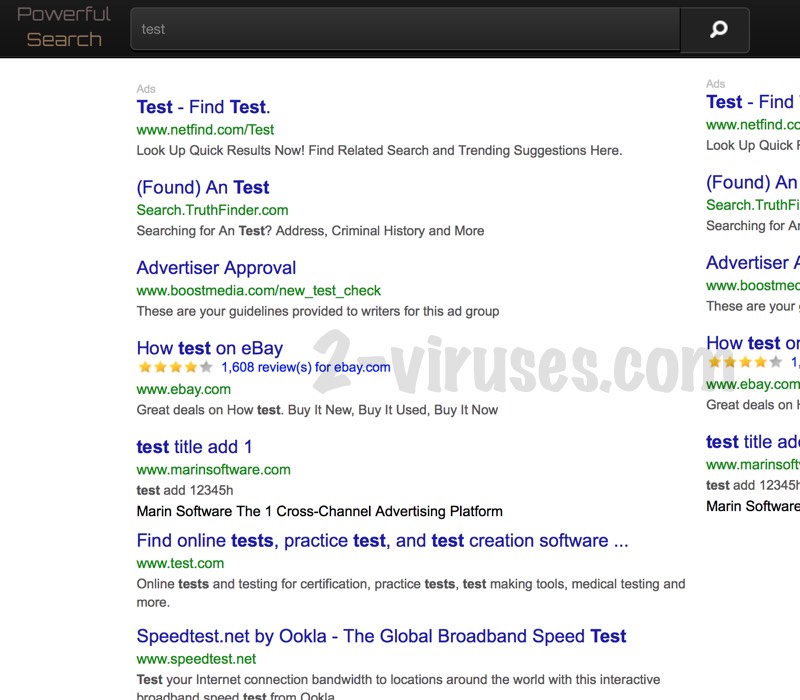This screenshot has width=800, height=700.
Task: Click www.boostmedia.com/new_test_check URL
Action: click(258, 290)
